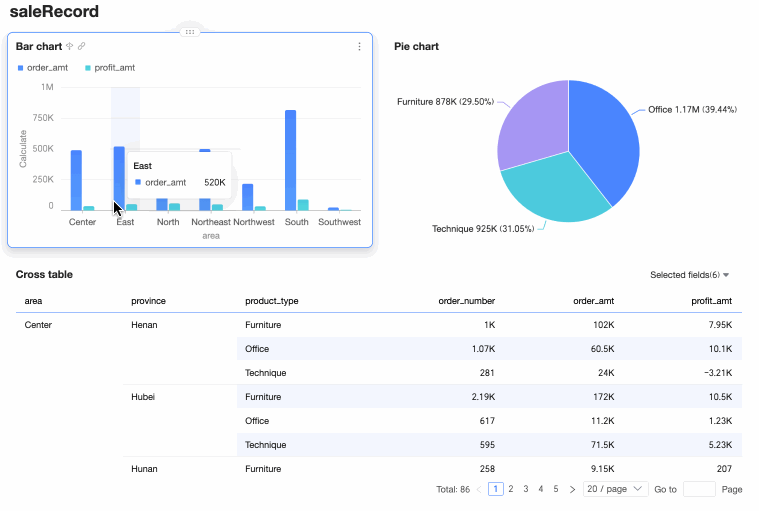
Task: Click the Henan province cell
Action: point(144,325)
